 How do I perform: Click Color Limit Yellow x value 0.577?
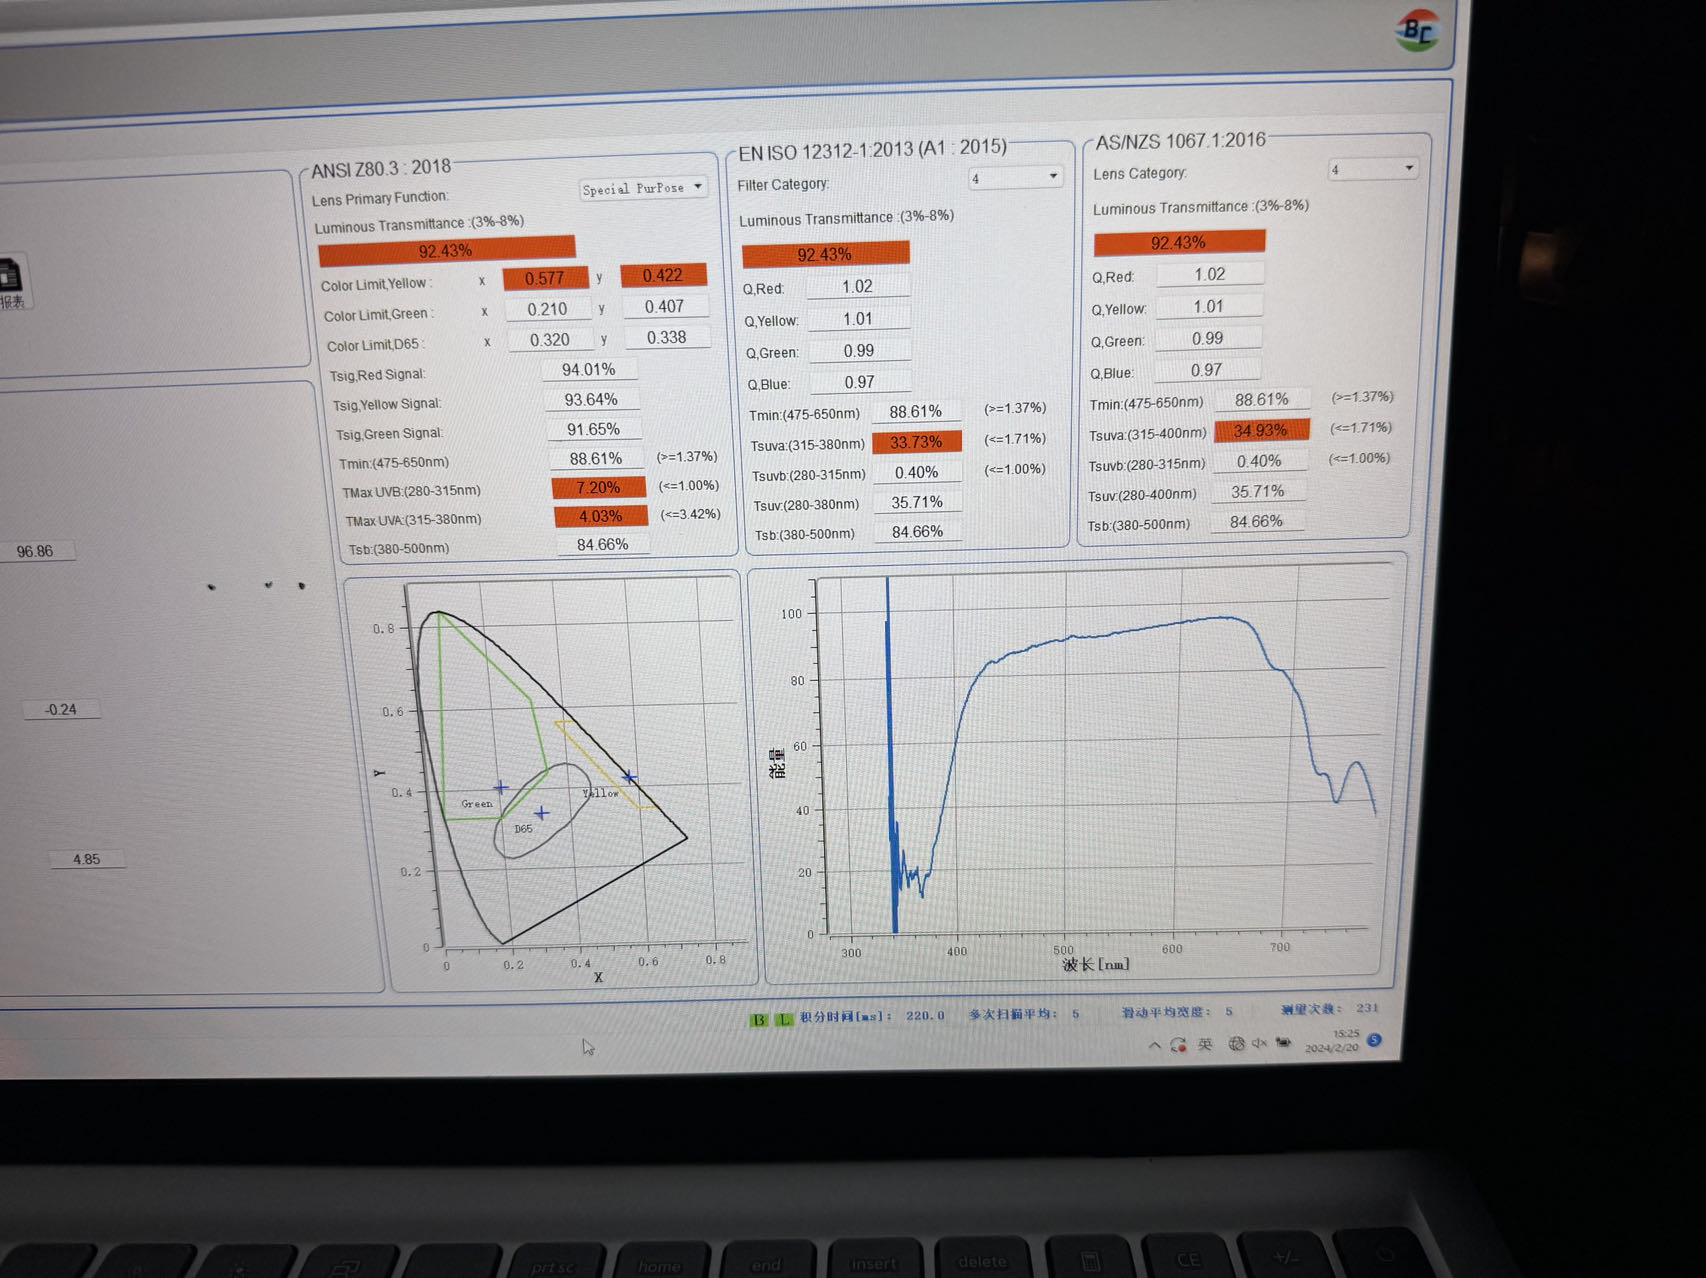[x=545, y=278]
